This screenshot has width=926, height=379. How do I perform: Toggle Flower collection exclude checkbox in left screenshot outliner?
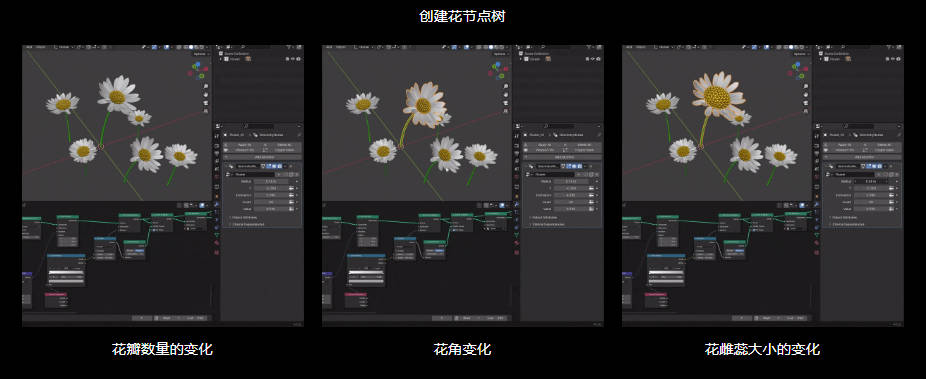[x=287, y=59]
